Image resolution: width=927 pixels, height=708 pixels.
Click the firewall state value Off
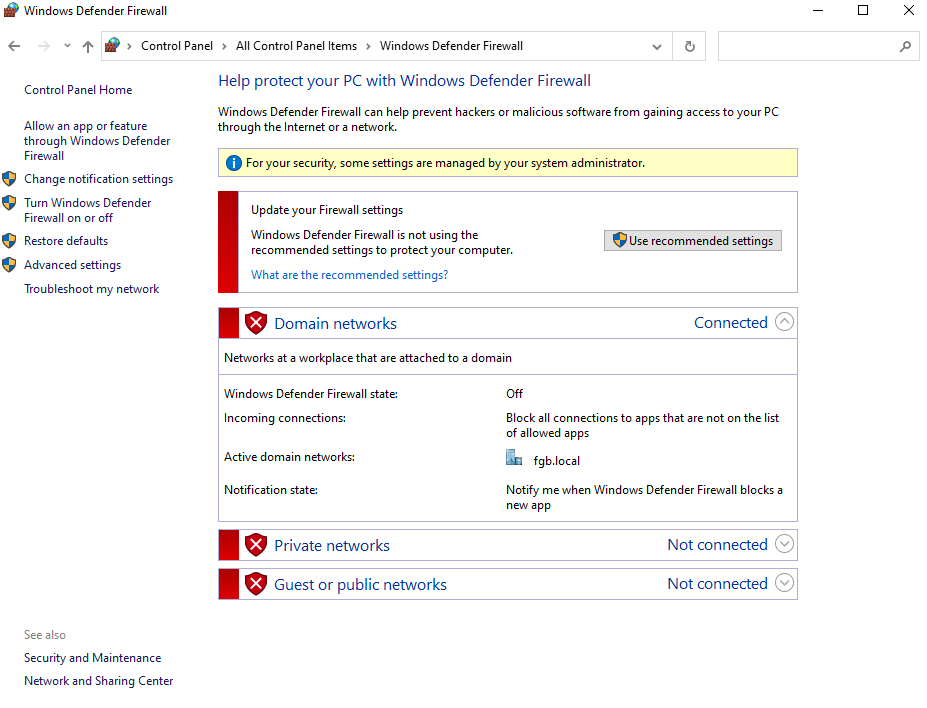pos(514,394)
